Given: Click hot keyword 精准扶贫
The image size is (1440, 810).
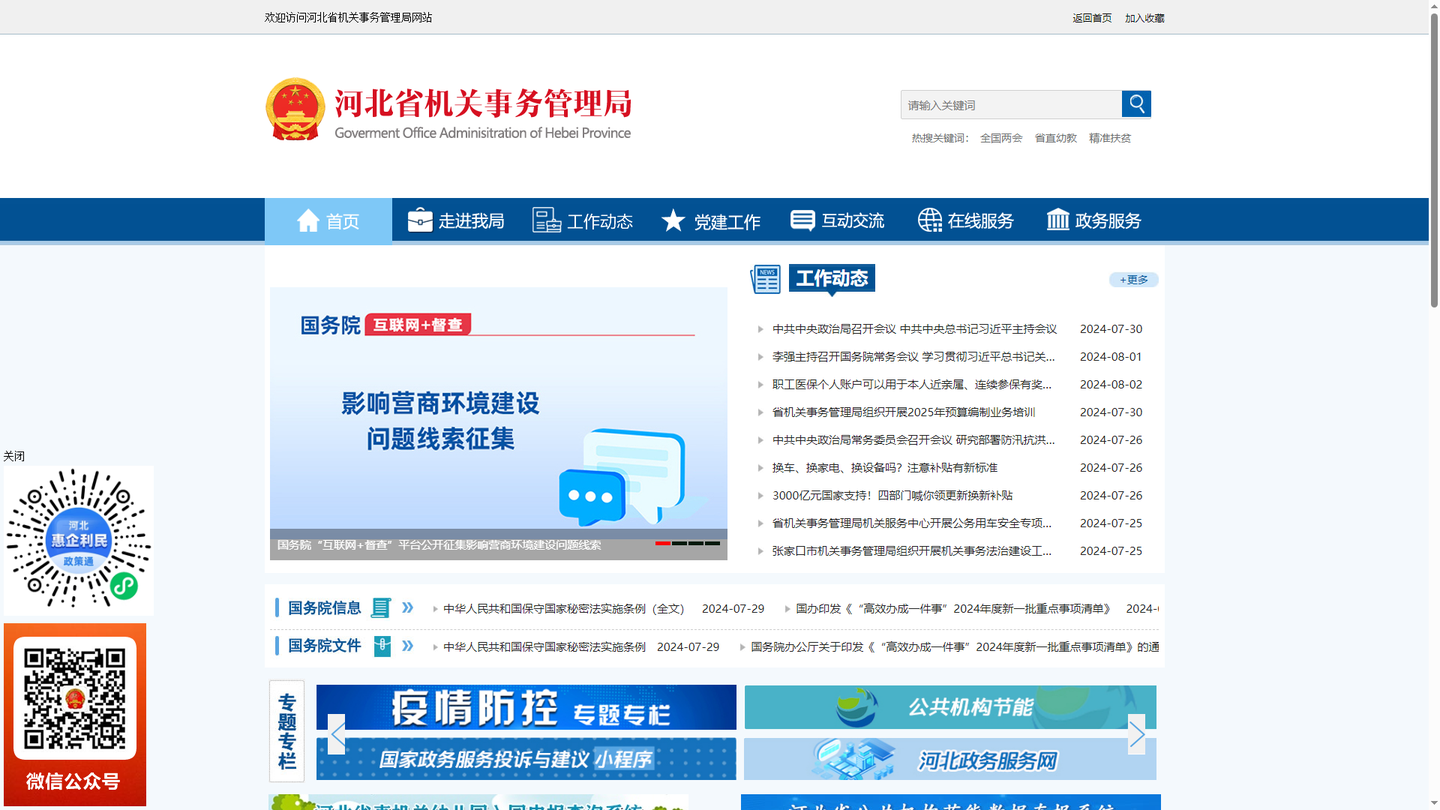Looking at the screenshot, I should 1110,138.
